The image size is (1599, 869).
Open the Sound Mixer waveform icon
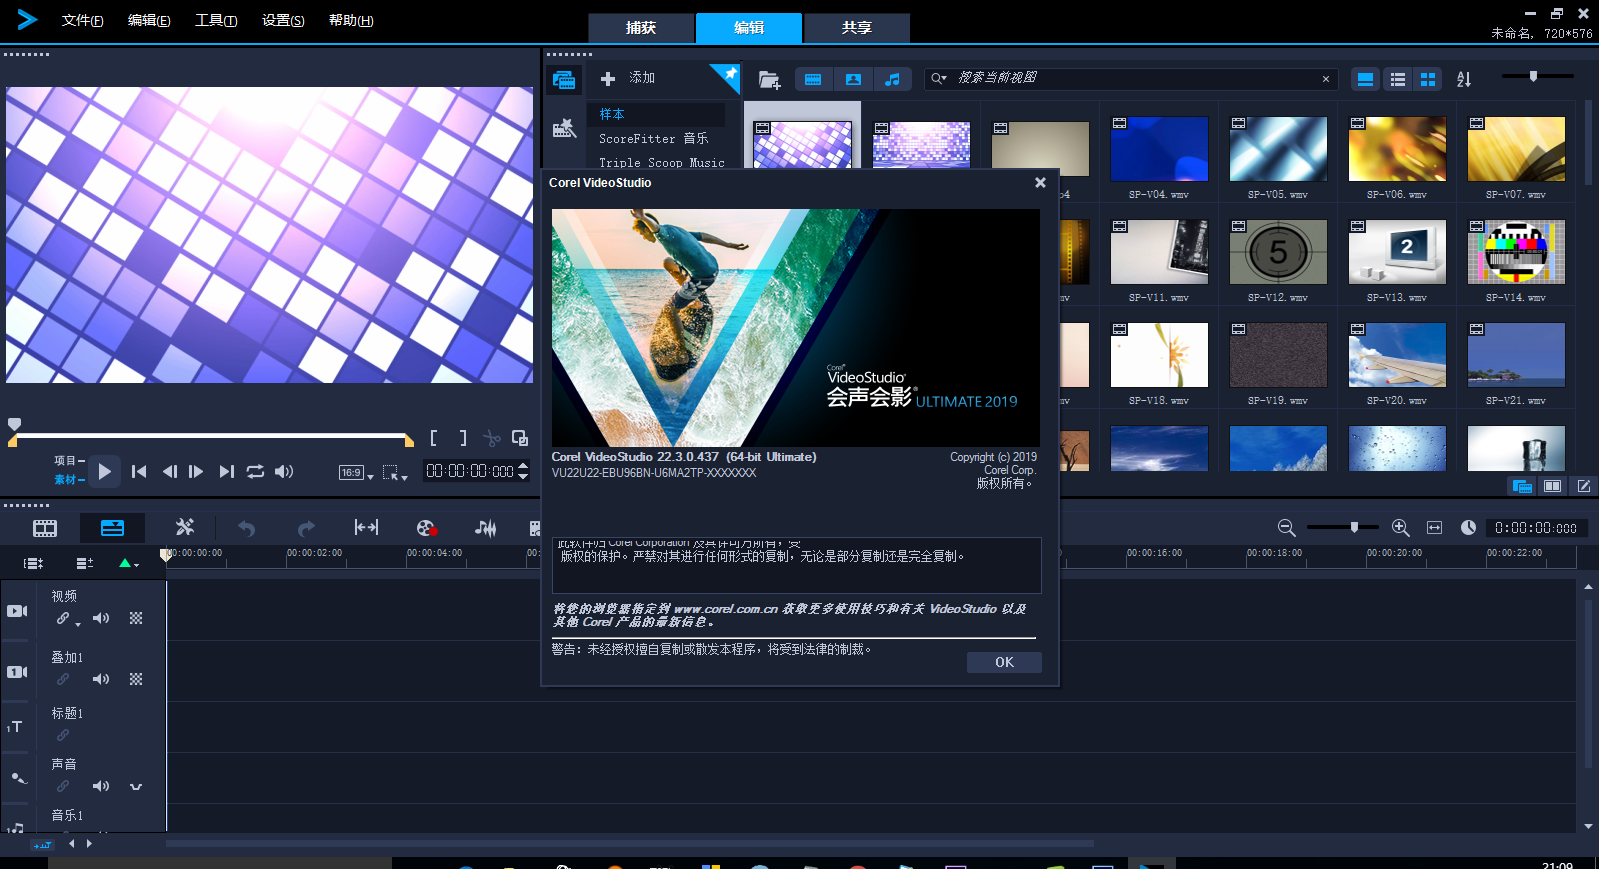tap(485, 528)
